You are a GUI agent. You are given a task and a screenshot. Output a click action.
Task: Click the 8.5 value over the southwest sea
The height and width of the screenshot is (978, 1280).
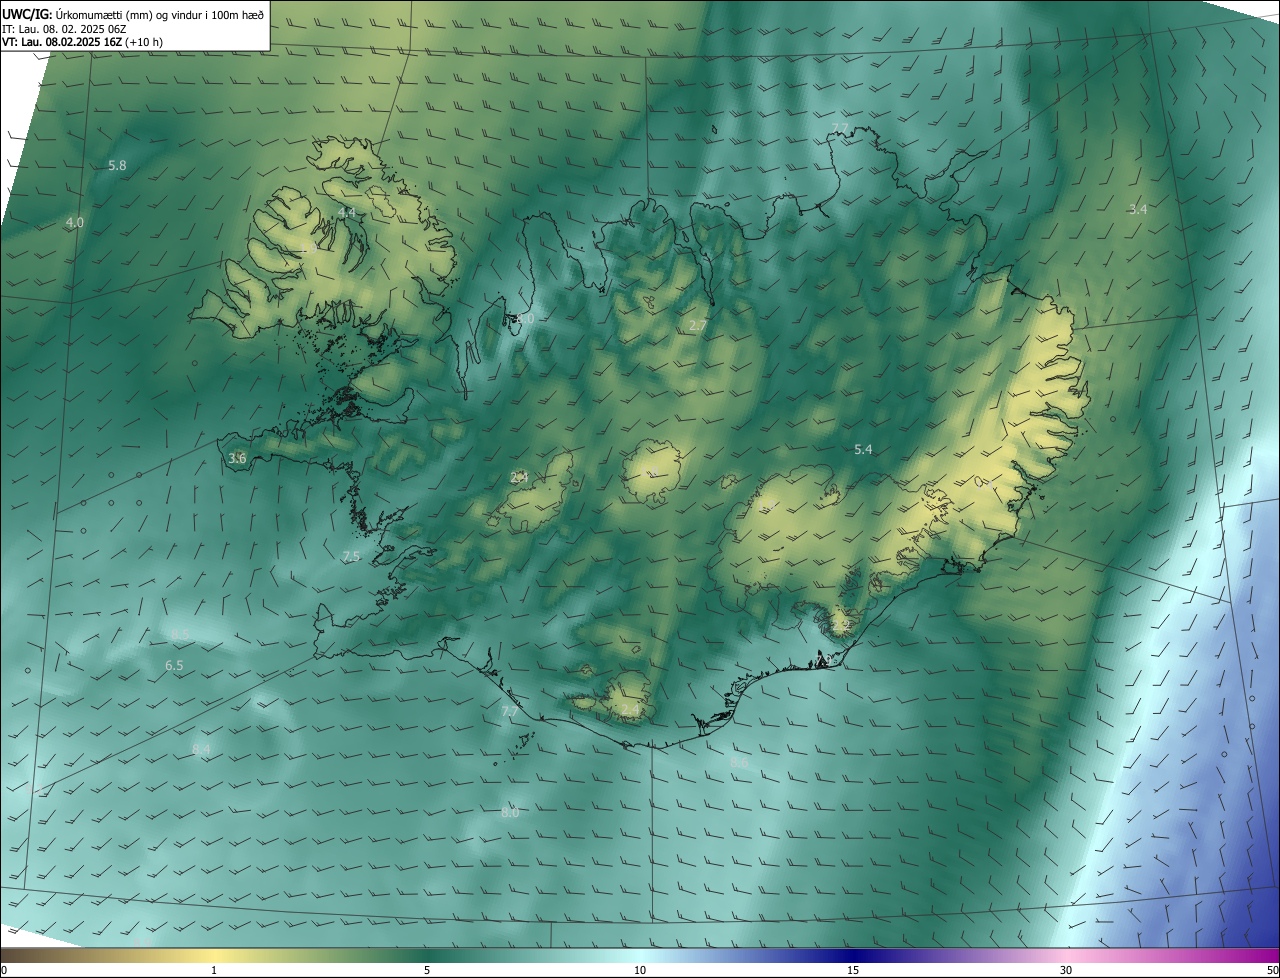[180, 634]
